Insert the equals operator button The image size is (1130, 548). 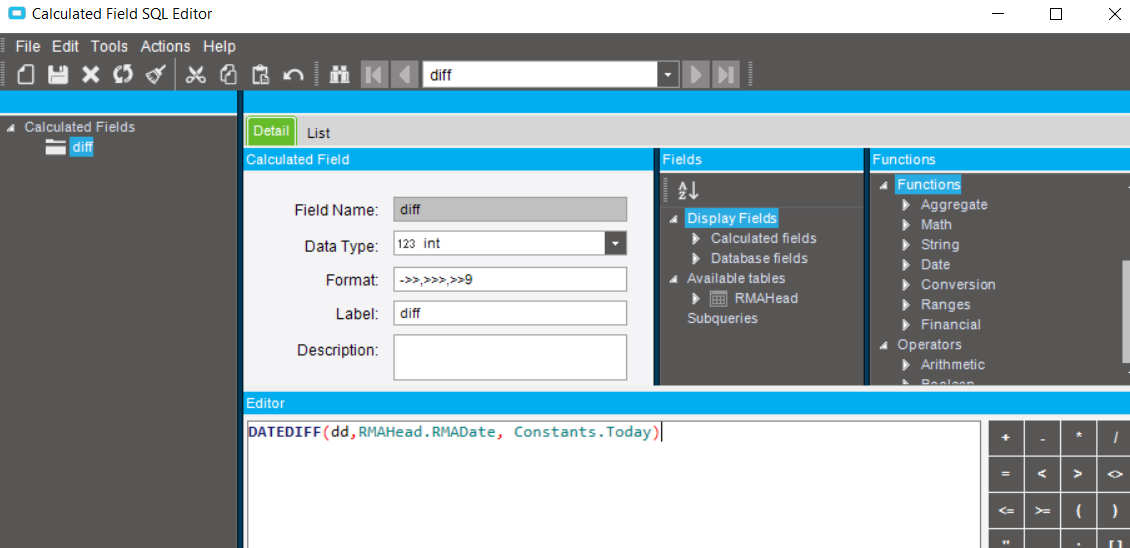click(1006, 474)
